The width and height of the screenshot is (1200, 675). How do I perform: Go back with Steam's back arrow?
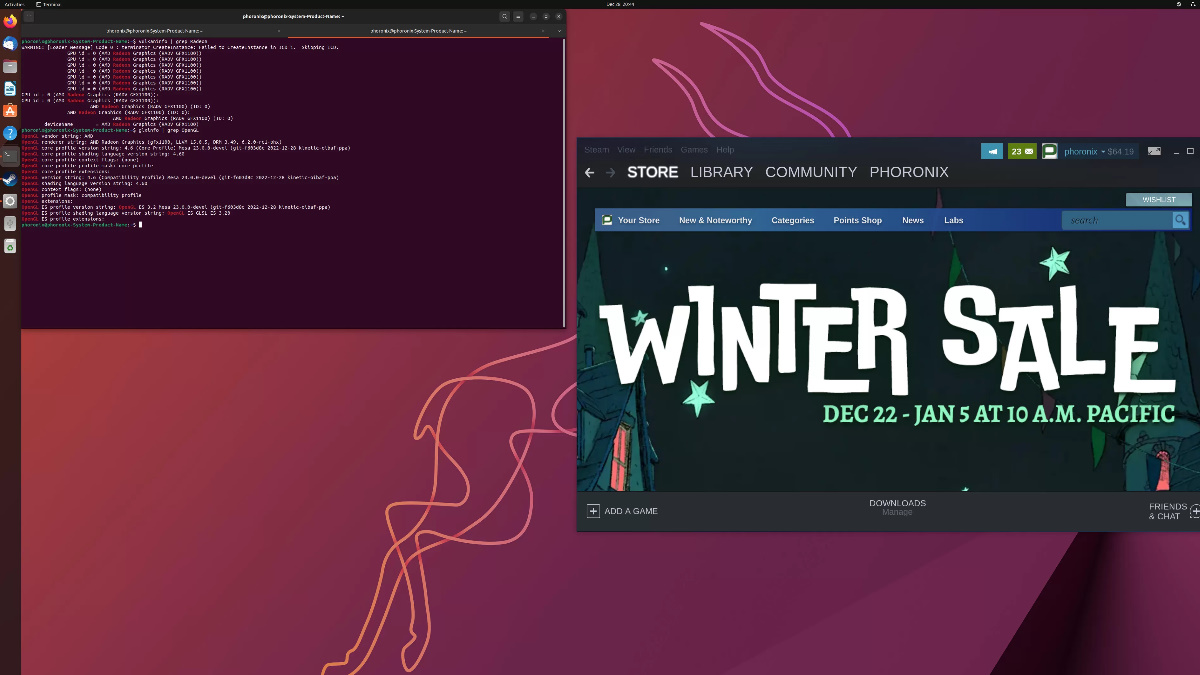[589, 172]
